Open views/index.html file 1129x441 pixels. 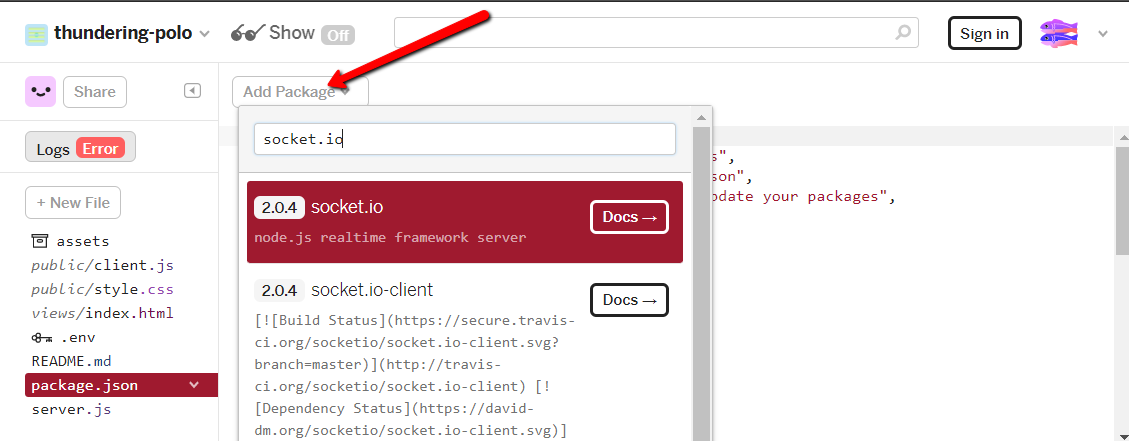point(102,313)
